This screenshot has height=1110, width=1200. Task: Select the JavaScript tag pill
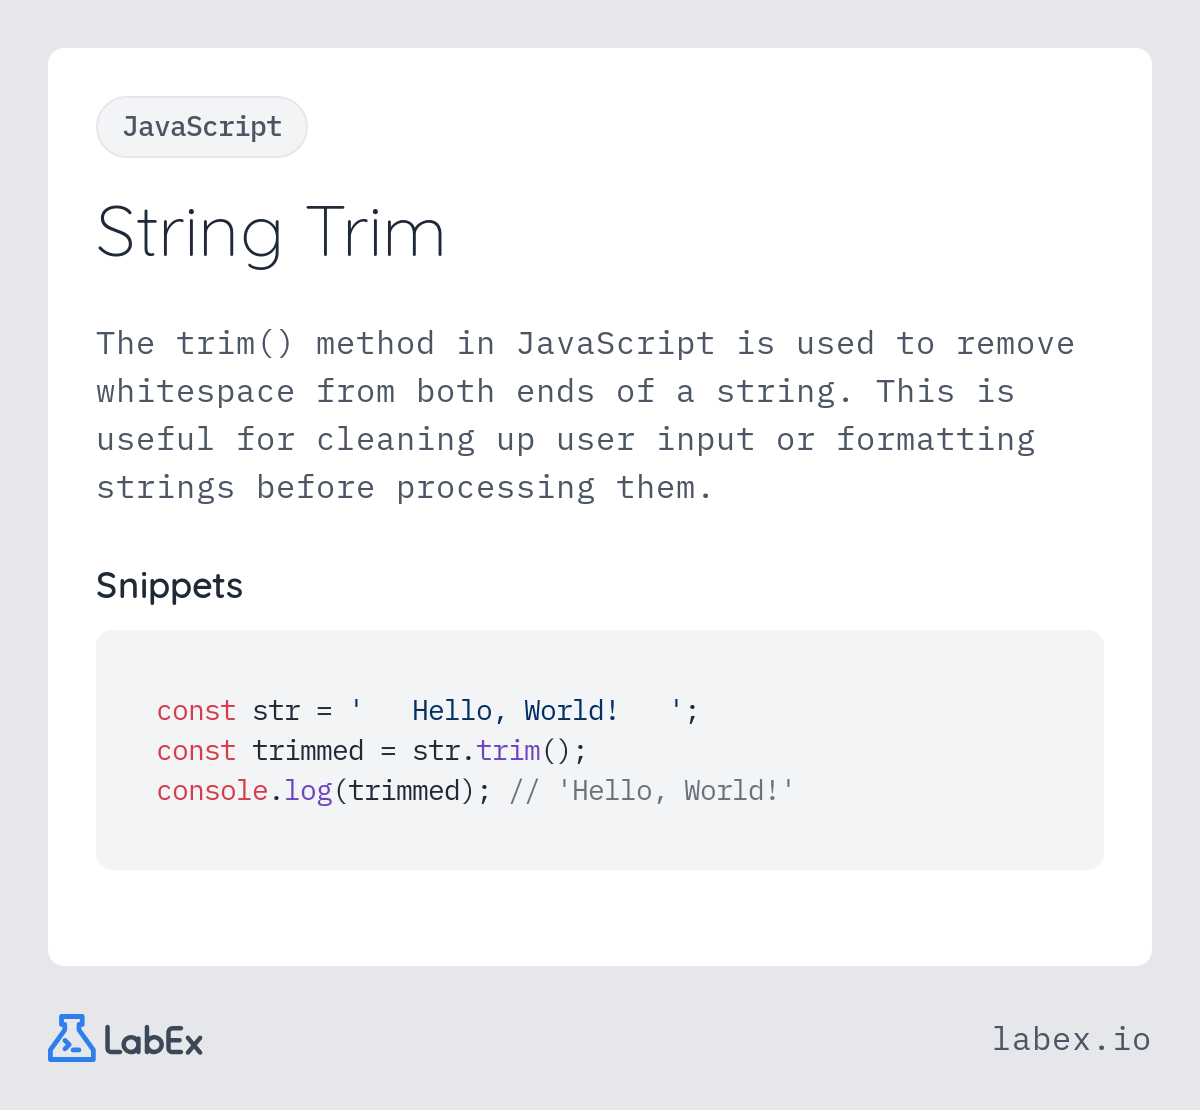pos(202,127)
